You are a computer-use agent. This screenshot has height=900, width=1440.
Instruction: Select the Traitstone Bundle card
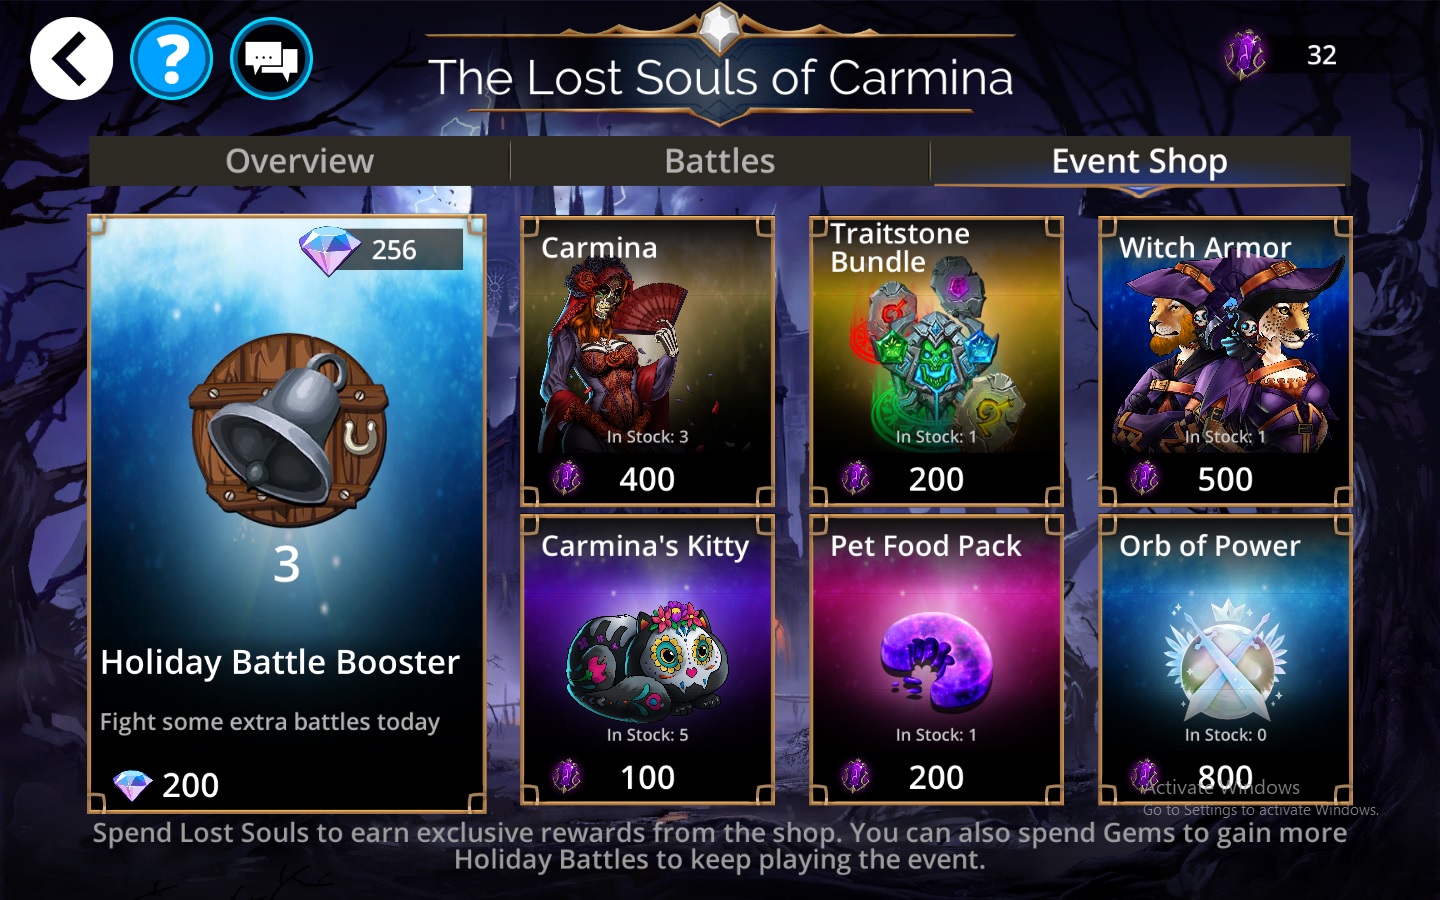(936, 362)
